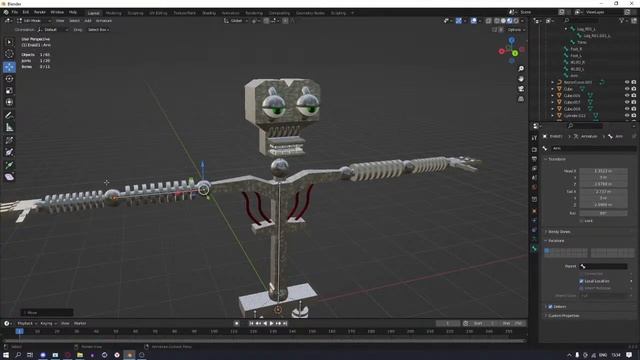The width and height of the screenshot is (640, 360).
Task: Hide the Cube object eye icon
Action: [627, 89]
